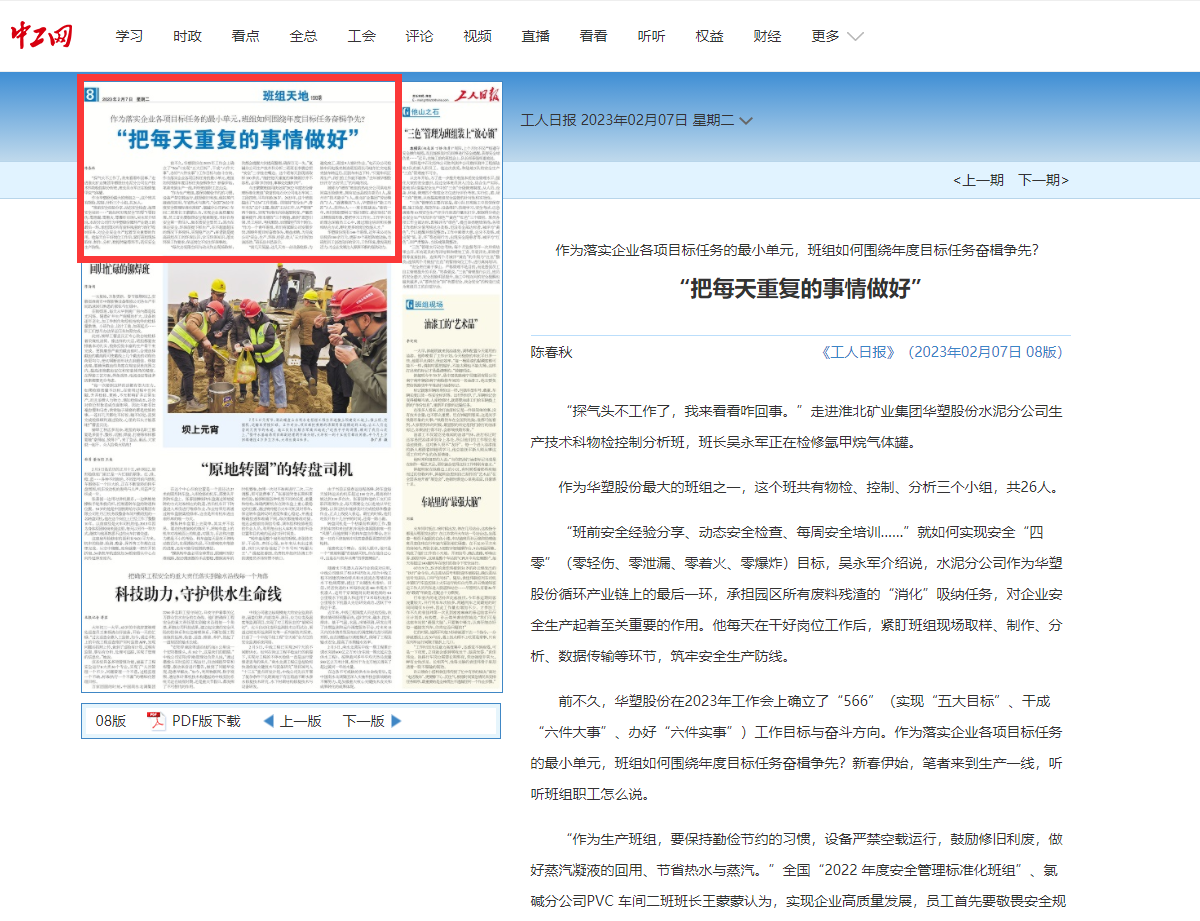Download the page via PDF版下载
The image size is (1200, 921).
point(206,721)
